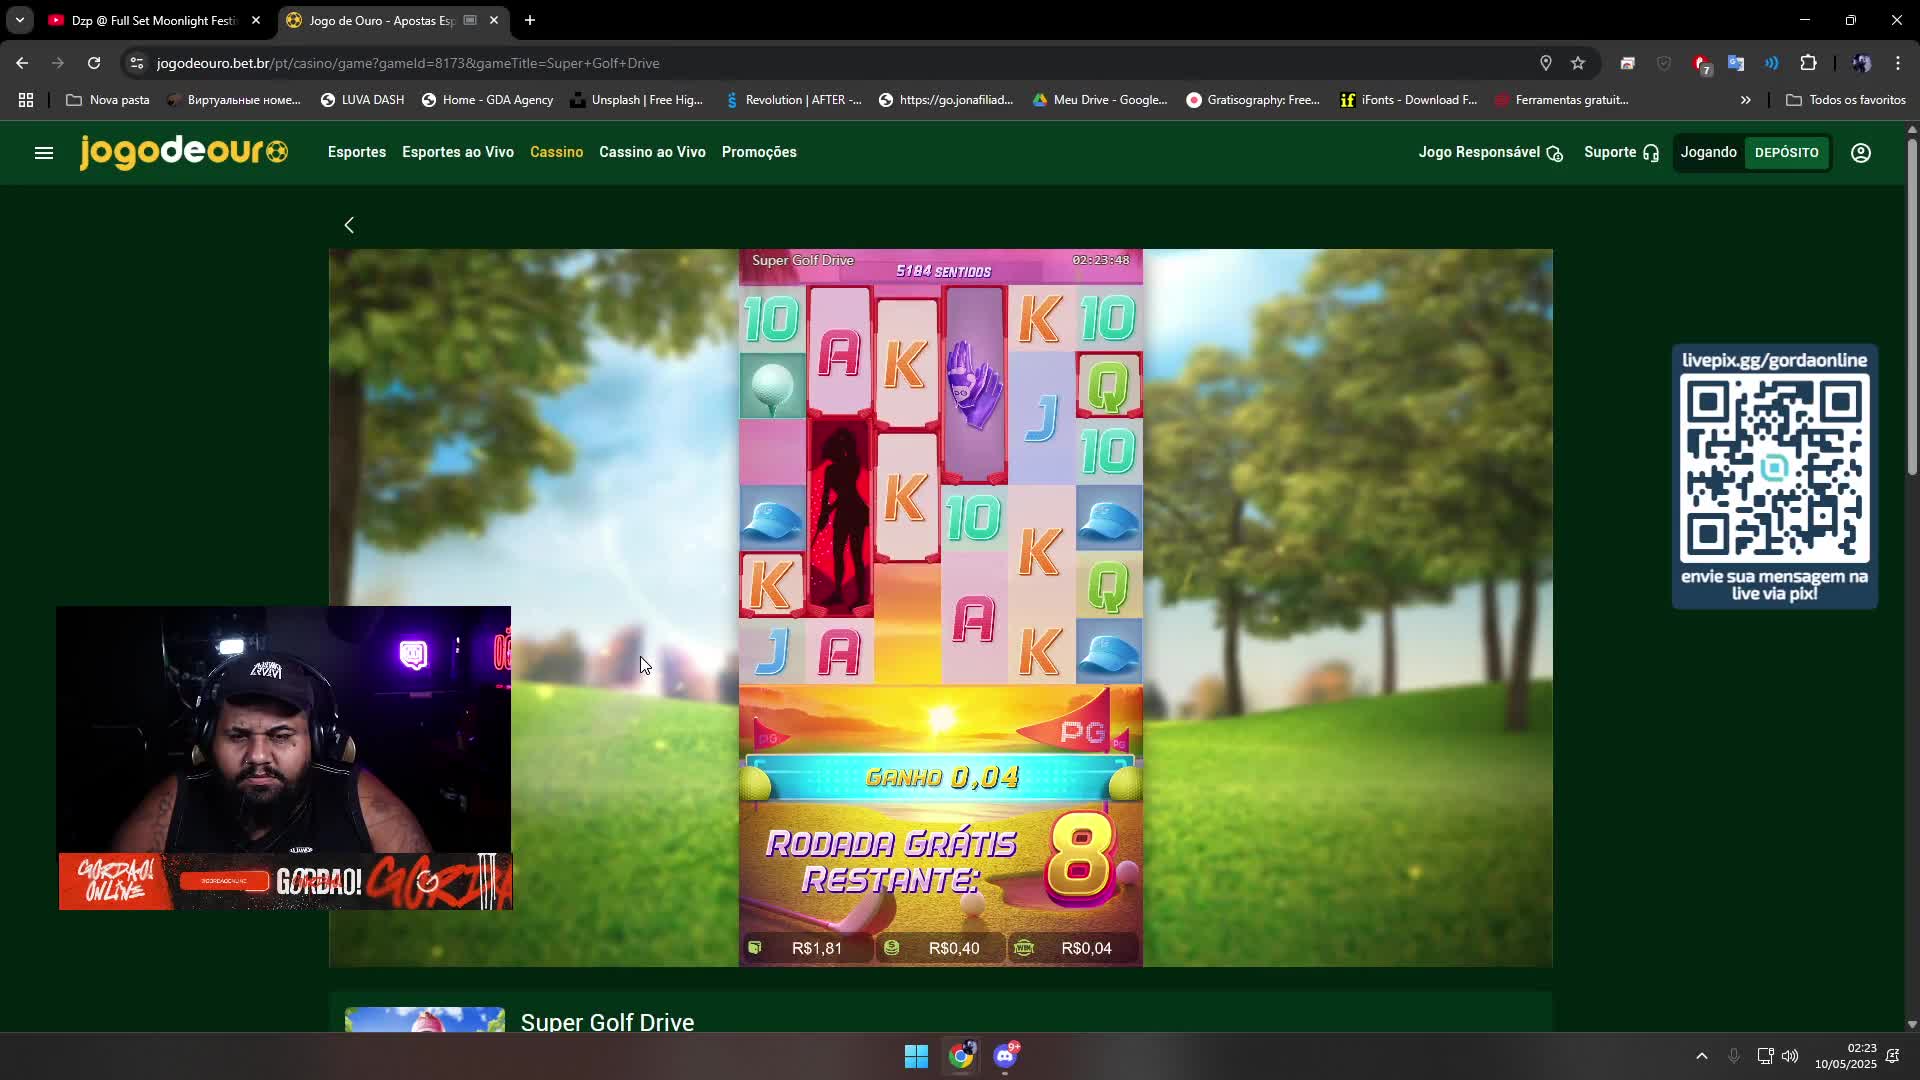Click the jogodeouro logo

tap(184, 152)
